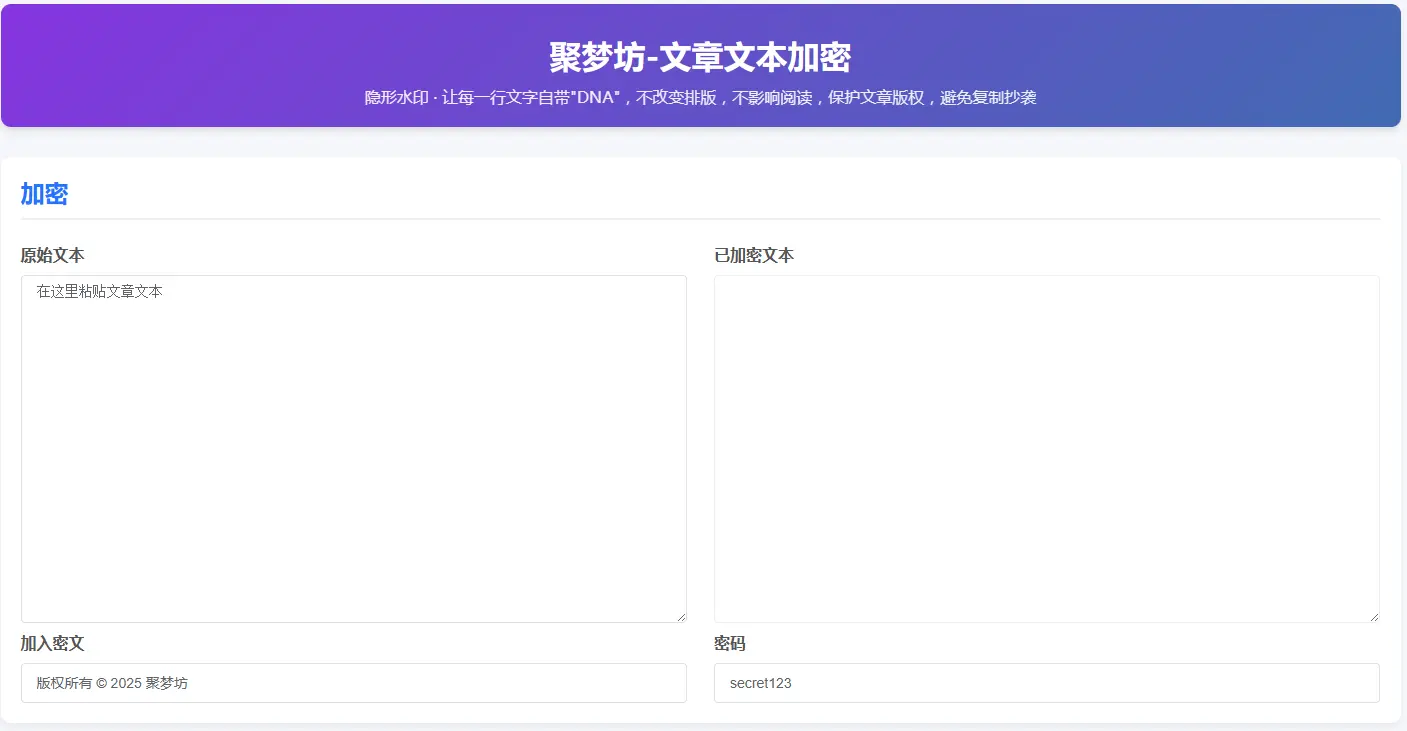Click the 原始文本 label
This screenshot has width=1407, height=731.
point(52,256)
